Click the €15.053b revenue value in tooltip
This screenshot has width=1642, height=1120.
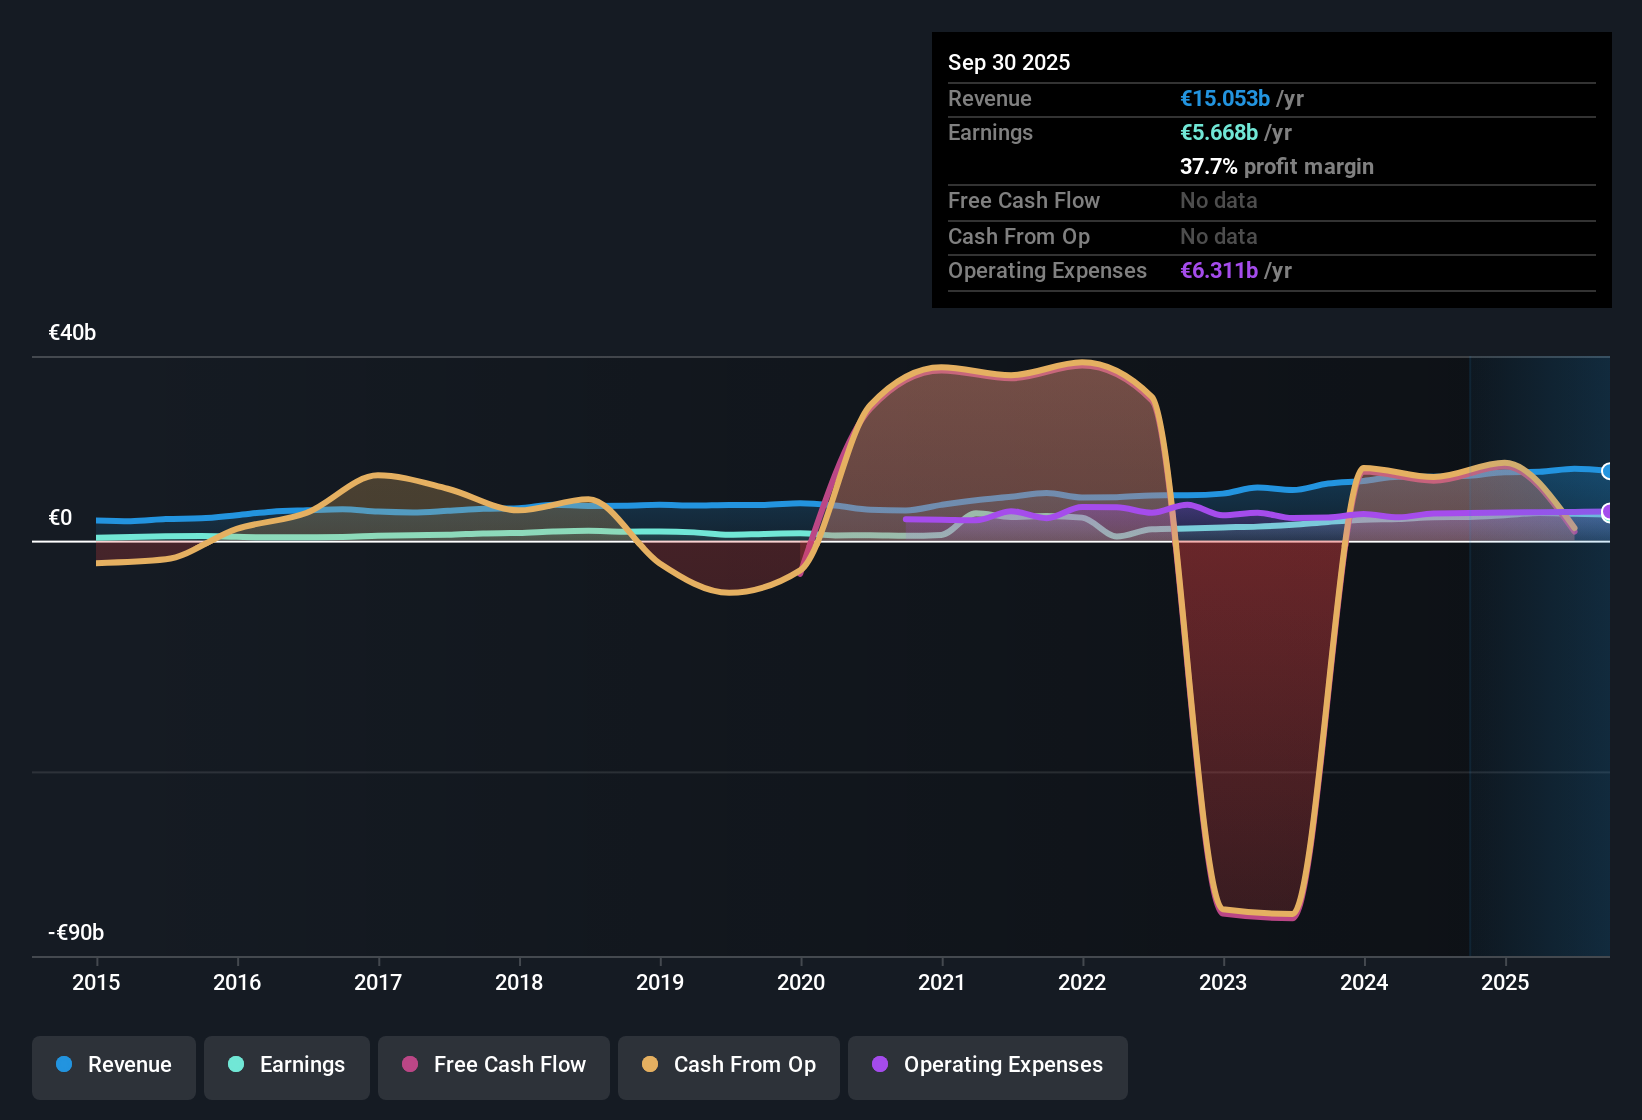coord(1225,99)
